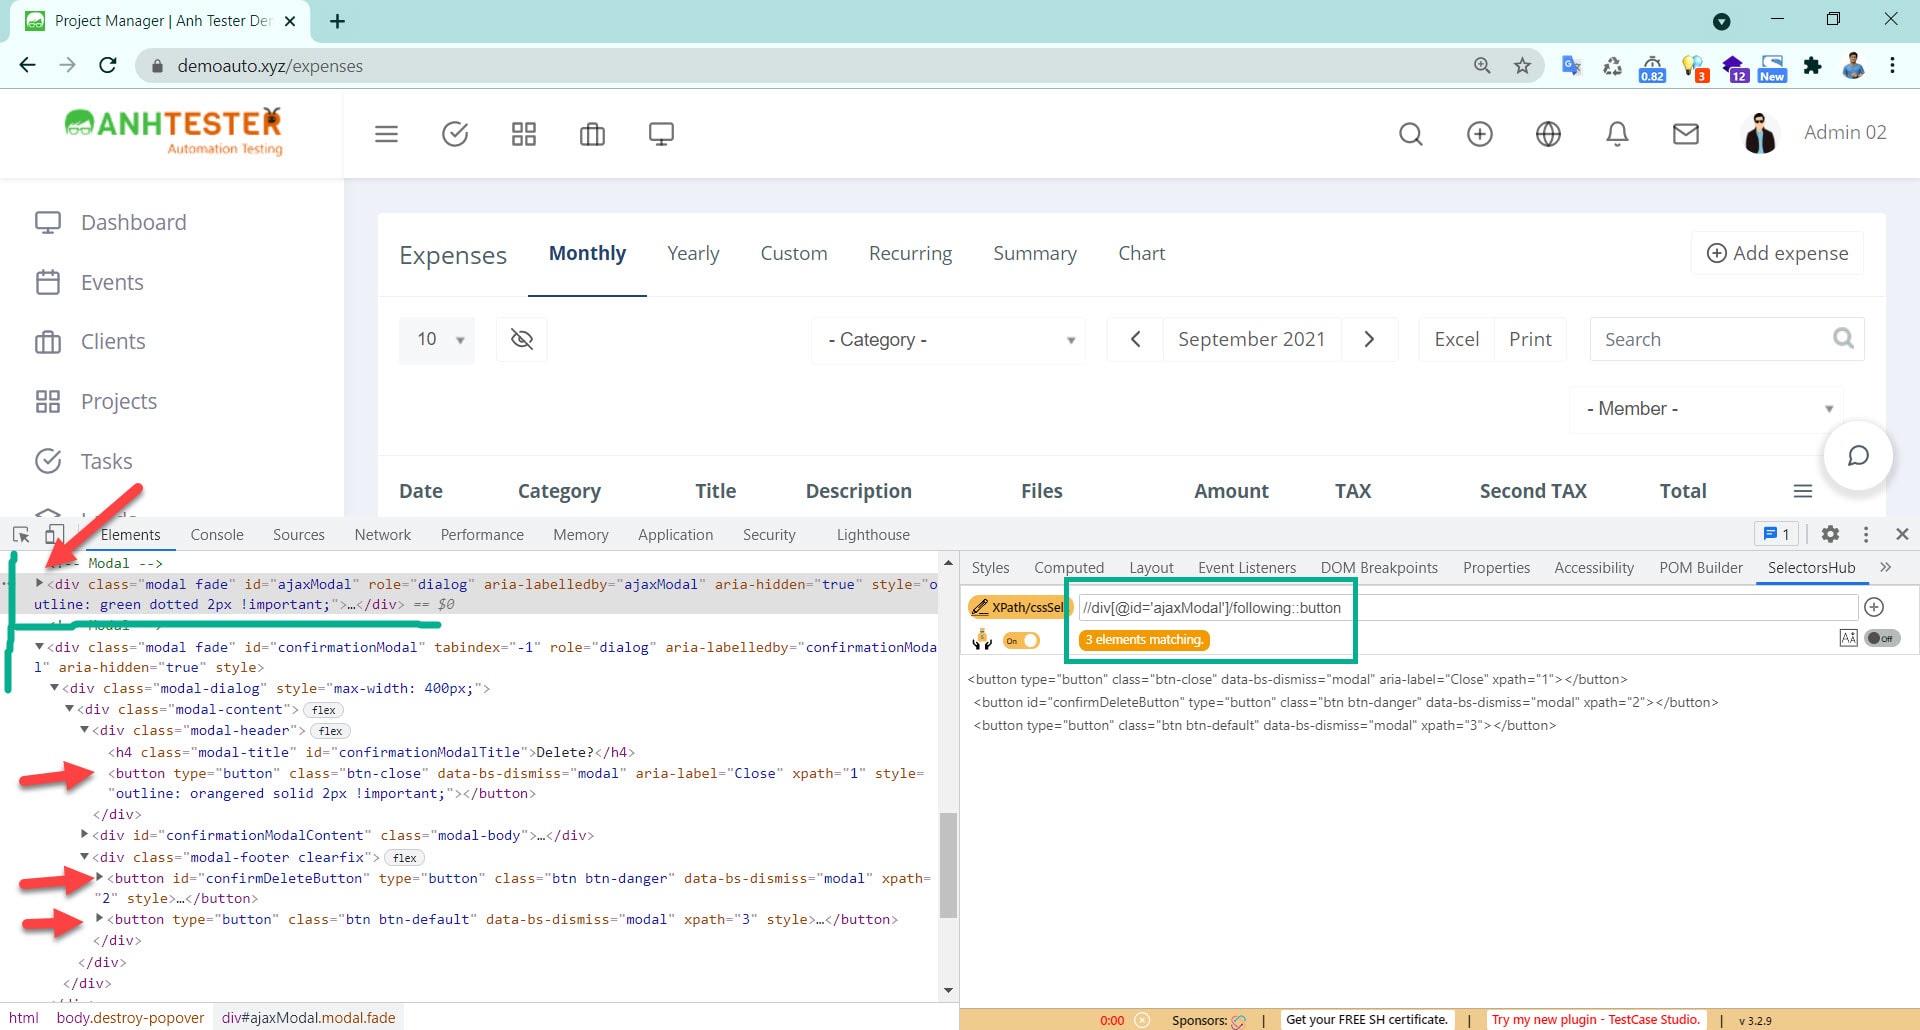
Task: Select the POM Builder sidebar tab
Action: tap(1700, 568)
